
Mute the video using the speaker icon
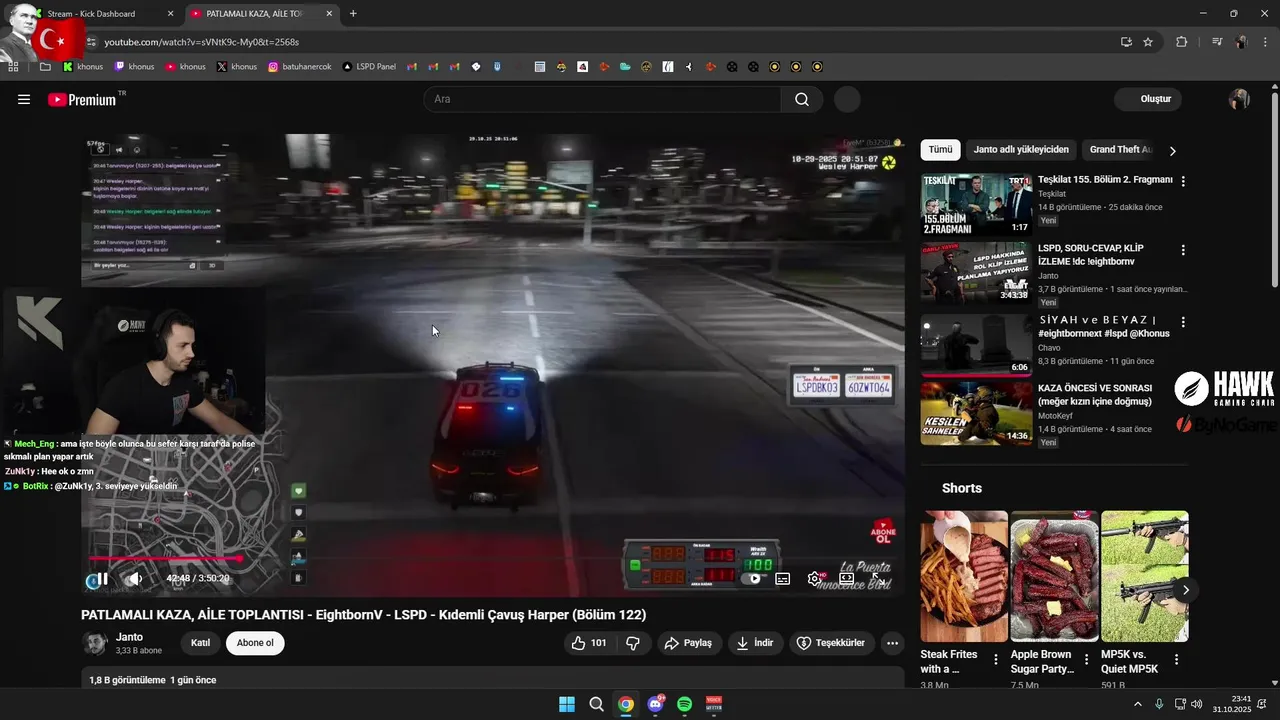tap(135, 578)
